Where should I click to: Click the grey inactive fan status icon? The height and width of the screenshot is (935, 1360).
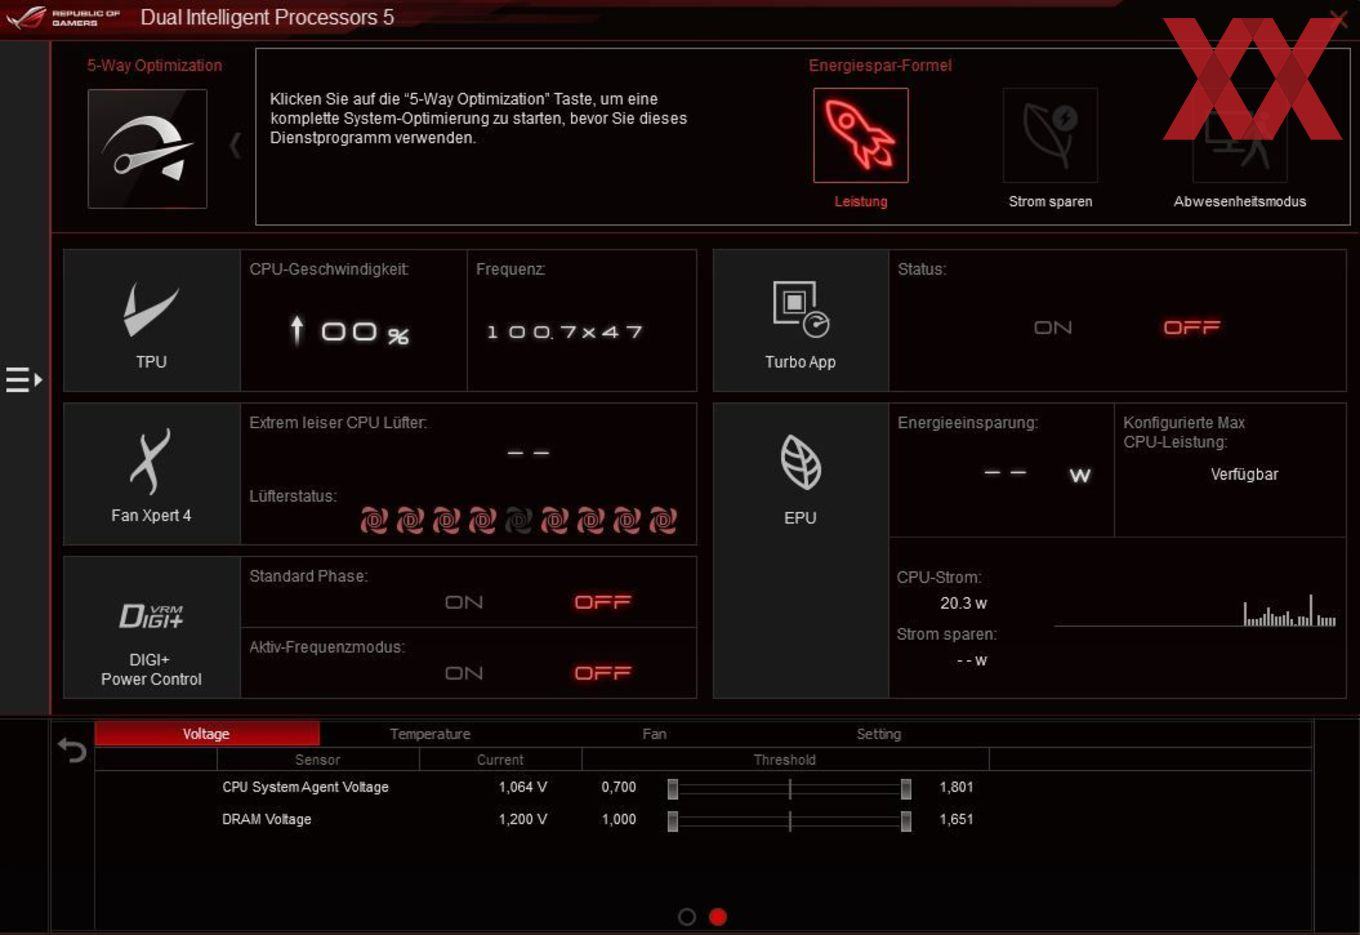coord(518,520)
